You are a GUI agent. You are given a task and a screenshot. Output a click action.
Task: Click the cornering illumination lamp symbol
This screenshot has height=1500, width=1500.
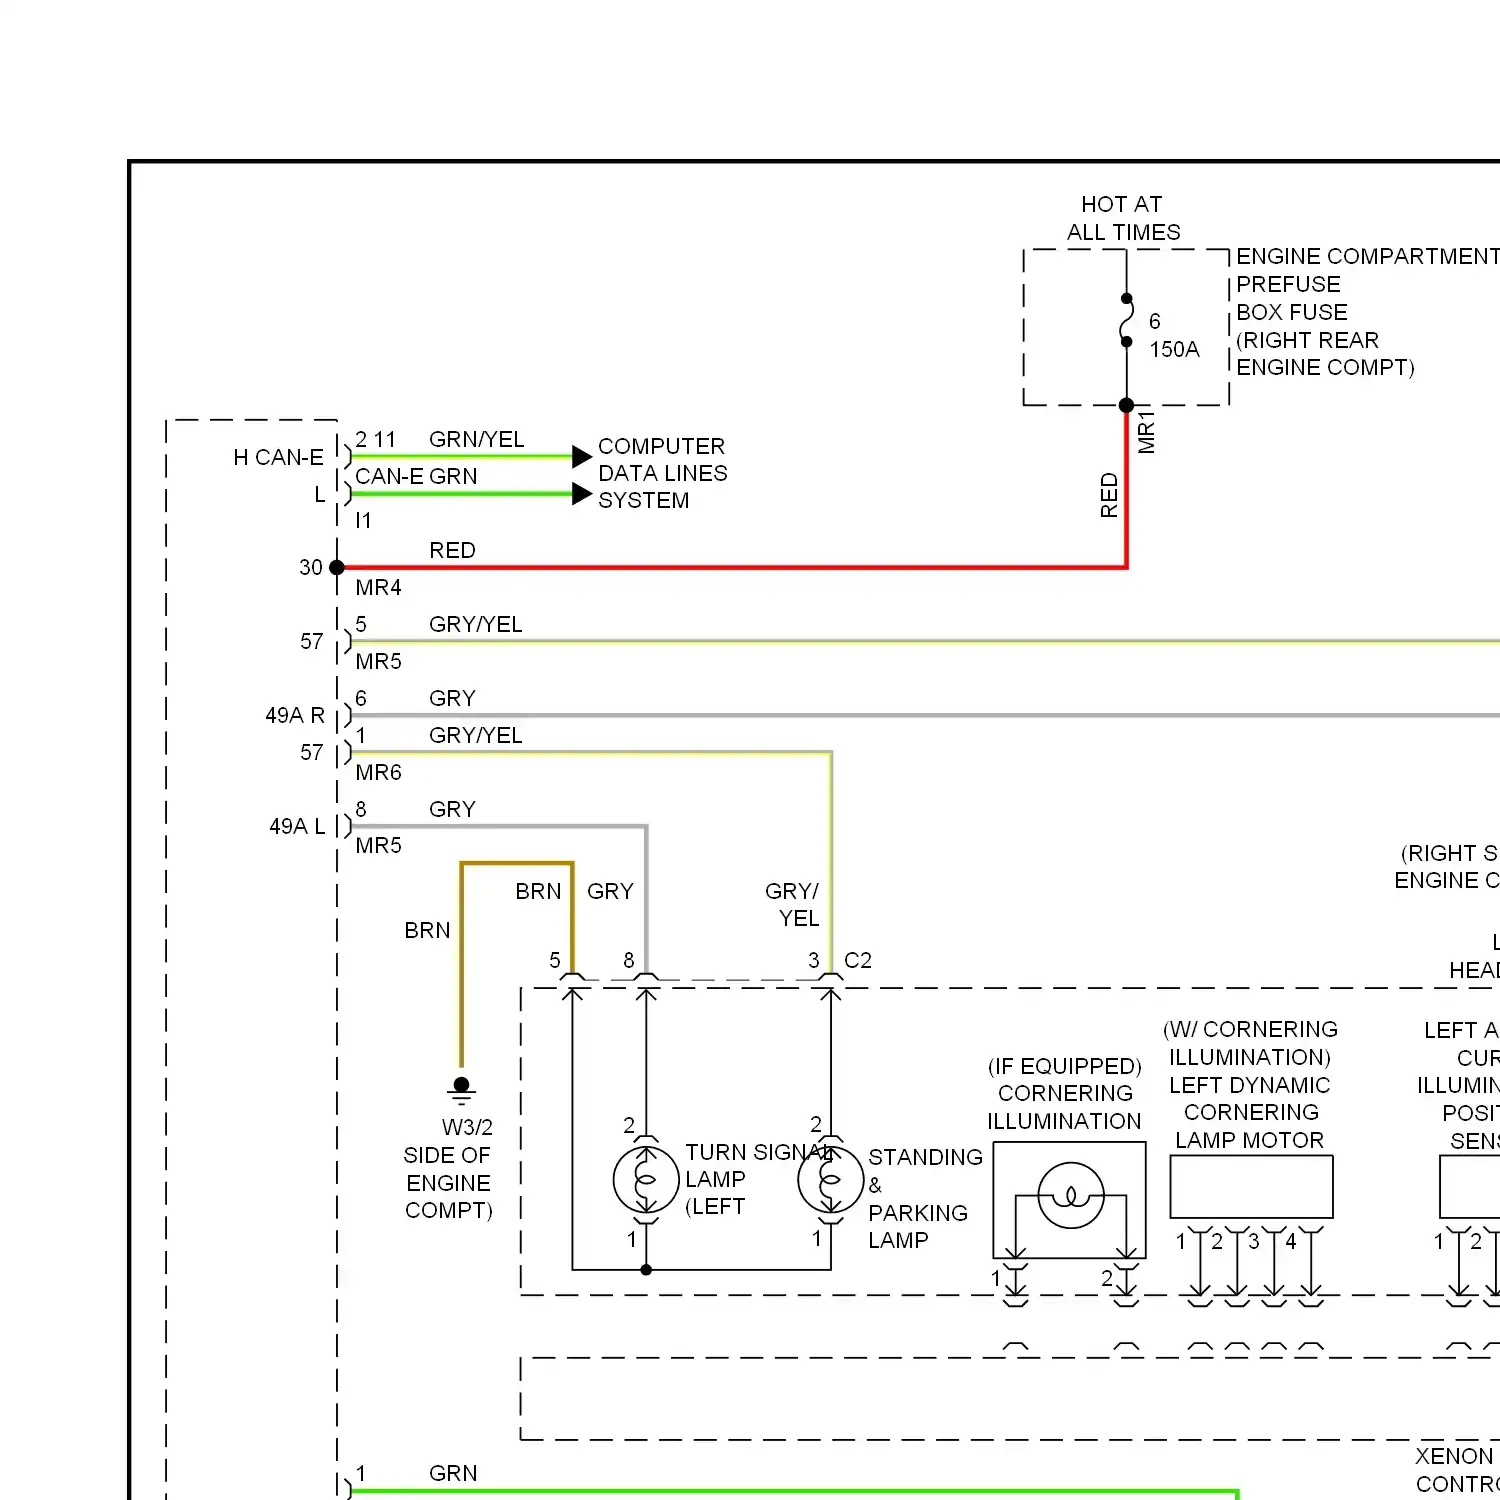coord(1070,1196)
